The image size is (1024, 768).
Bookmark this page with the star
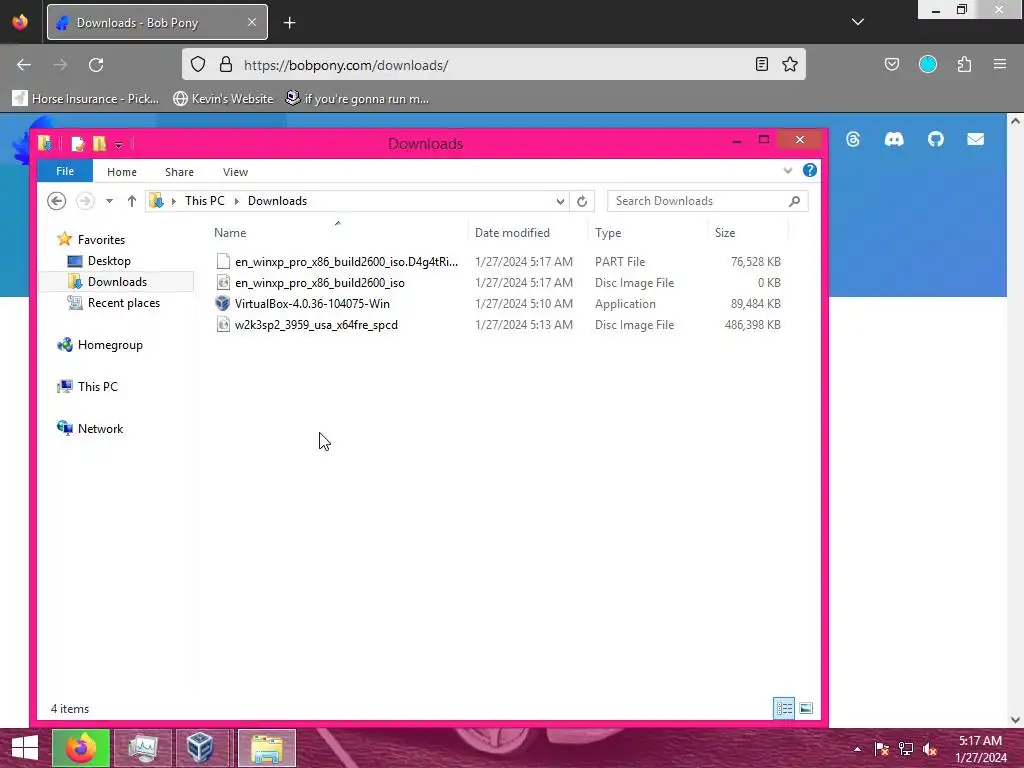pos(790,64)
